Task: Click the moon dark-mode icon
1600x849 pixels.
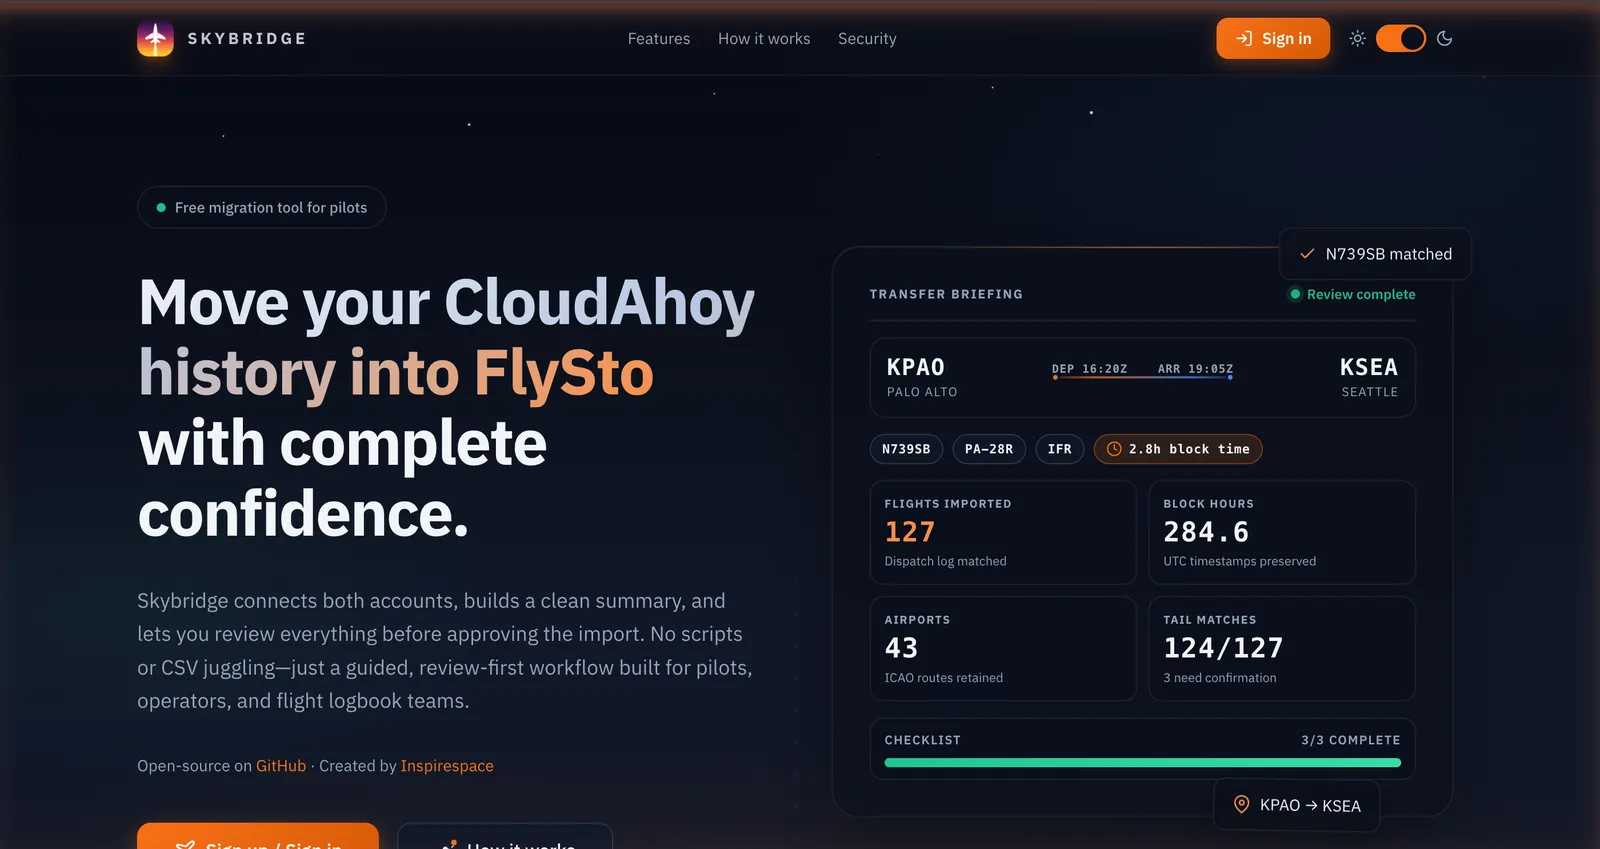Action: tap(1444, 38)
